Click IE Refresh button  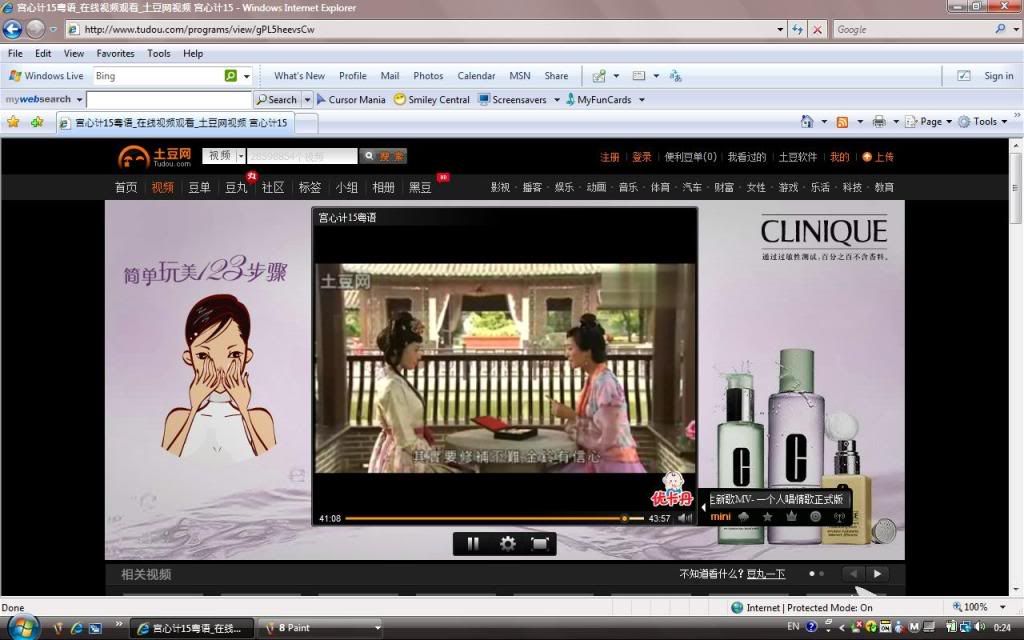(797, 30)
